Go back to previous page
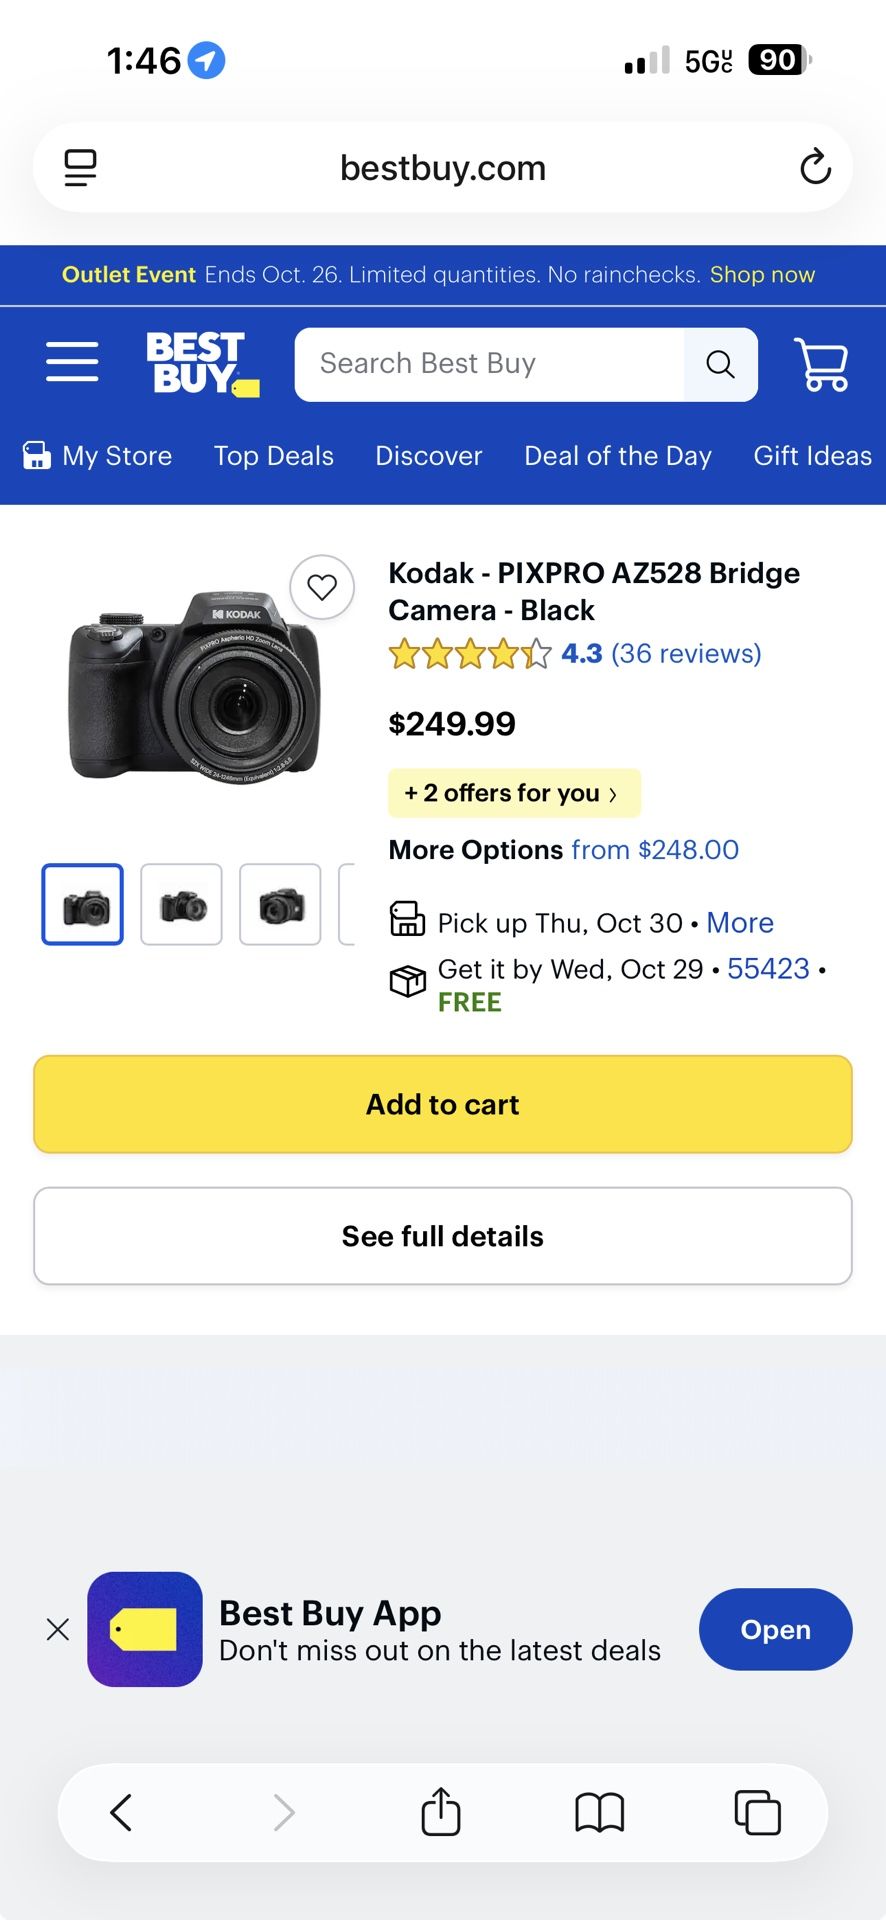The width and height of the screenshot is (886, 1920). [121, 1812]
